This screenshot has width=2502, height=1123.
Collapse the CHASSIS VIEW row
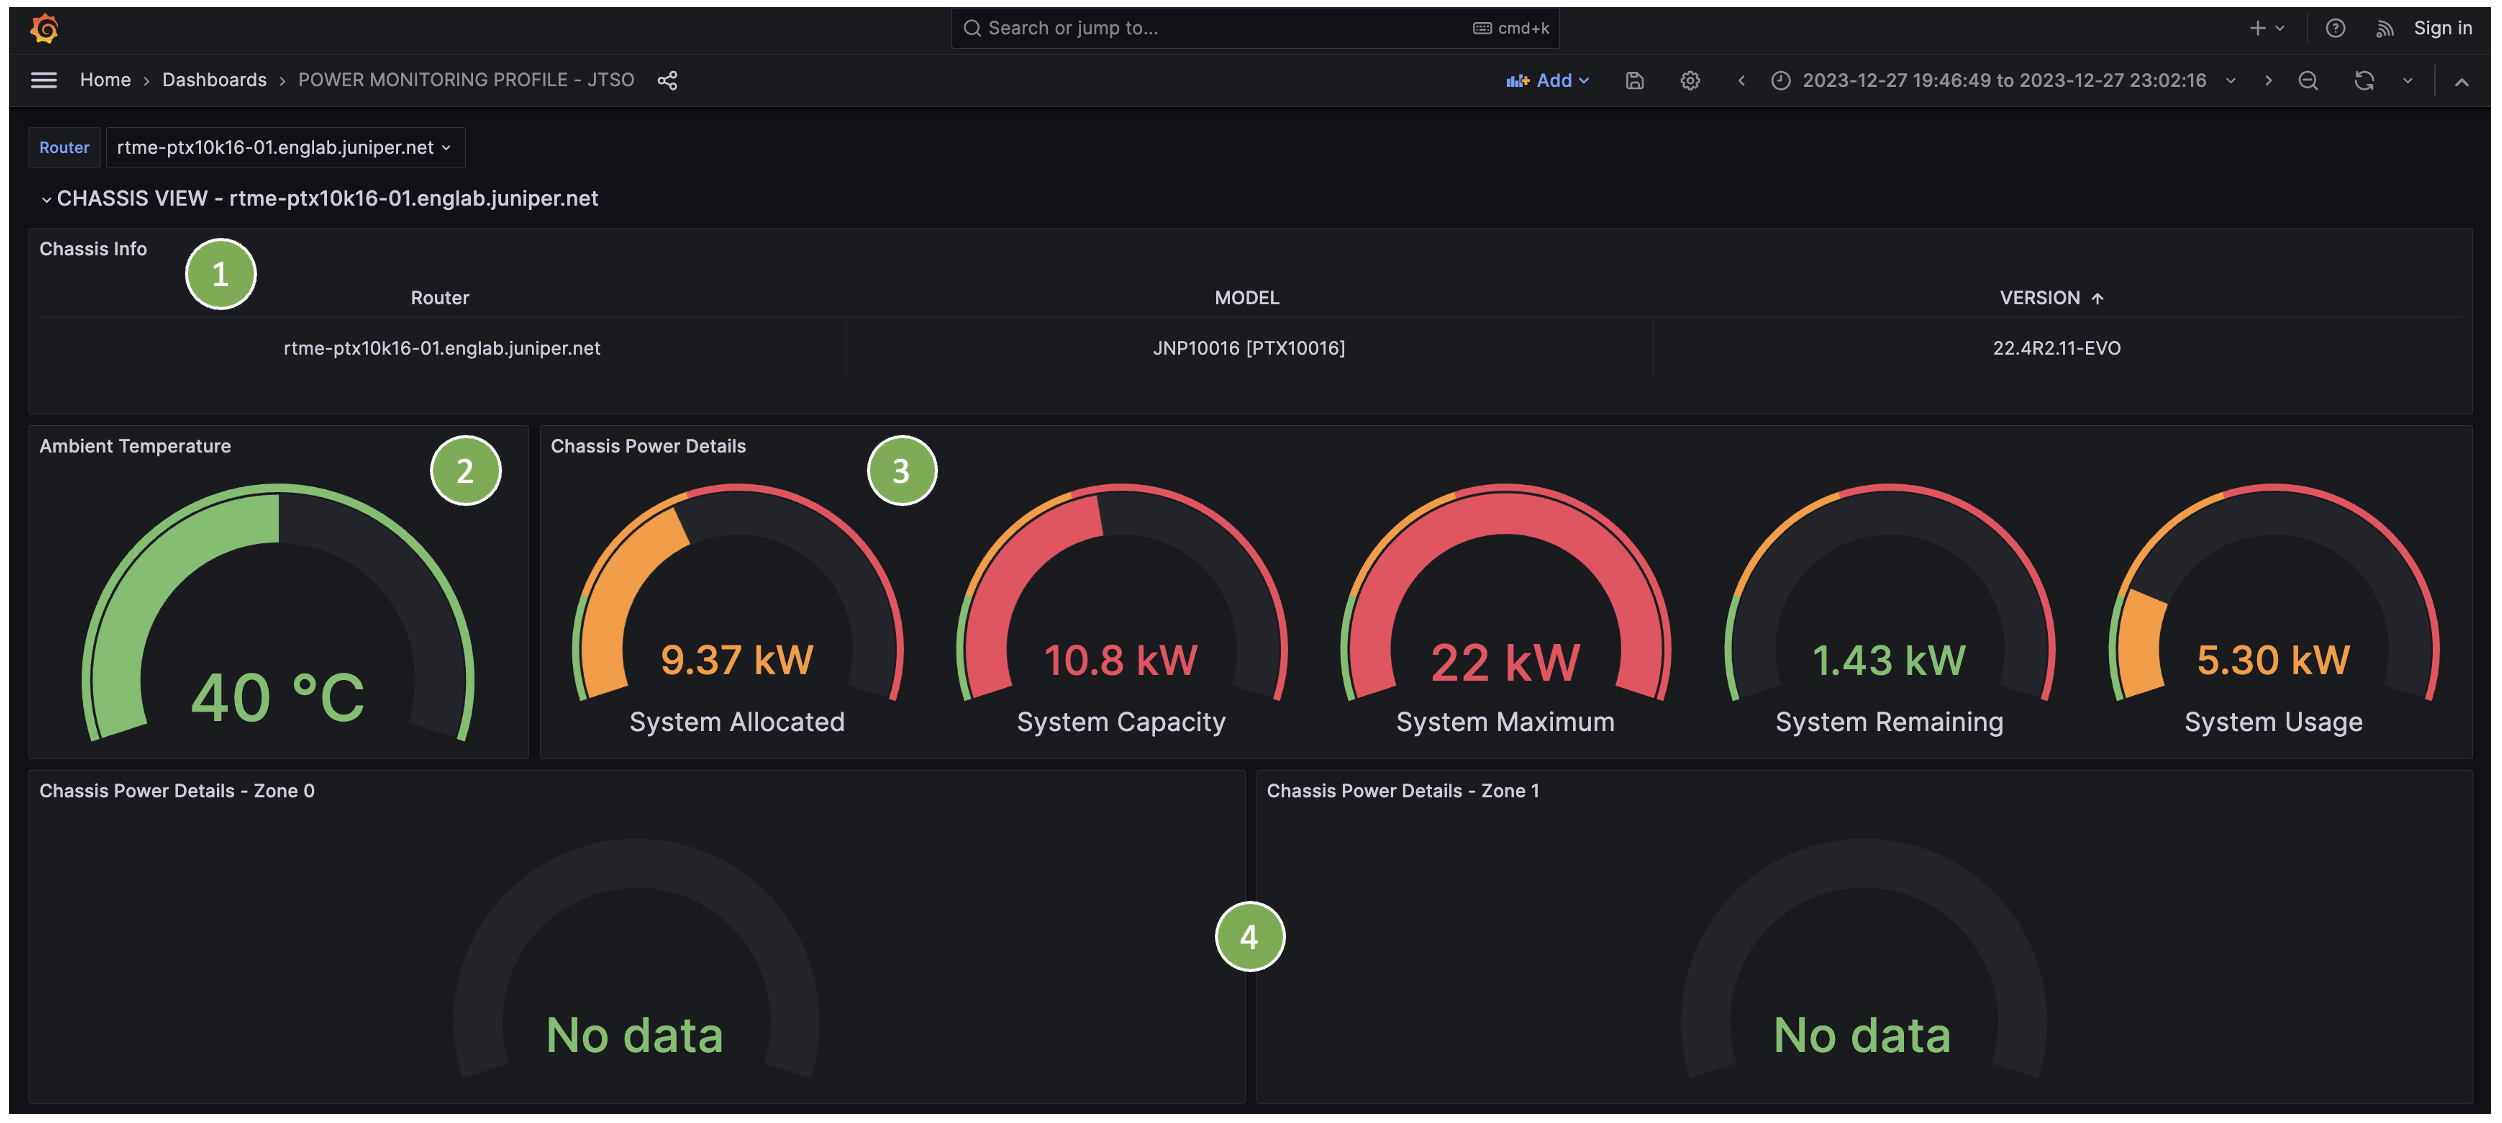46,199
